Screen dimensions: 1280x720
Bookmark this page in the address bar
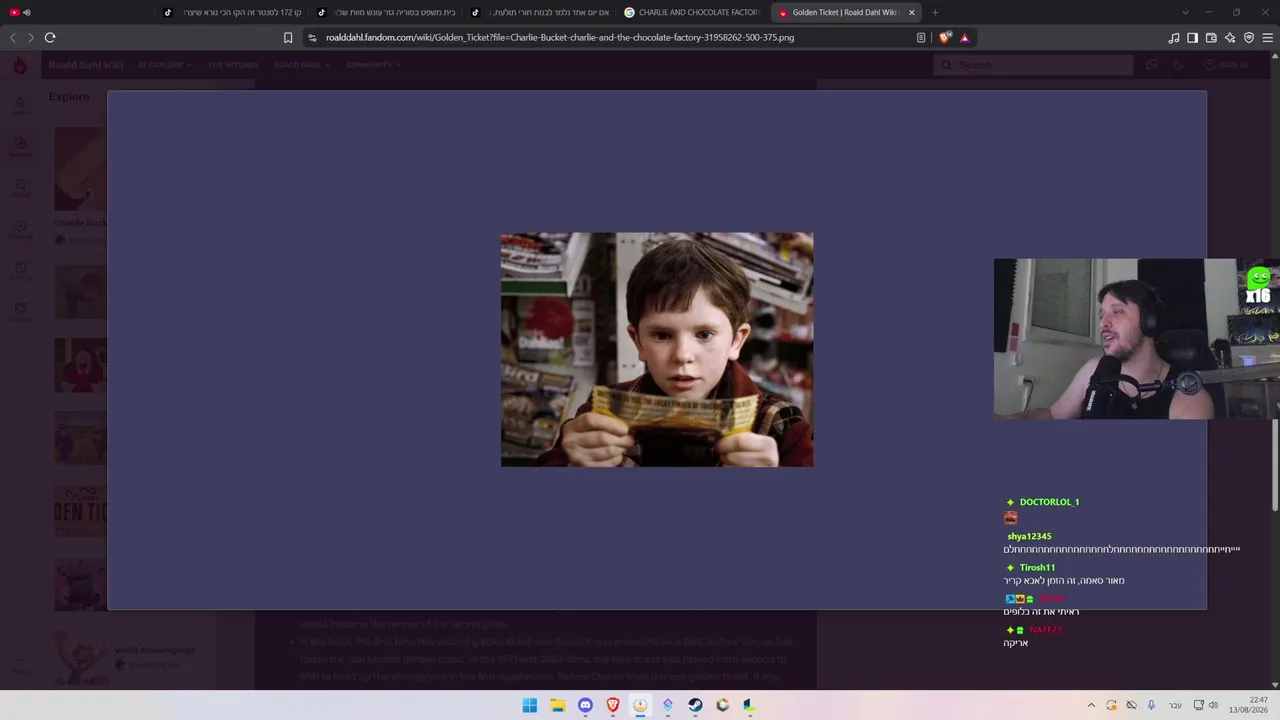[288, 38]
